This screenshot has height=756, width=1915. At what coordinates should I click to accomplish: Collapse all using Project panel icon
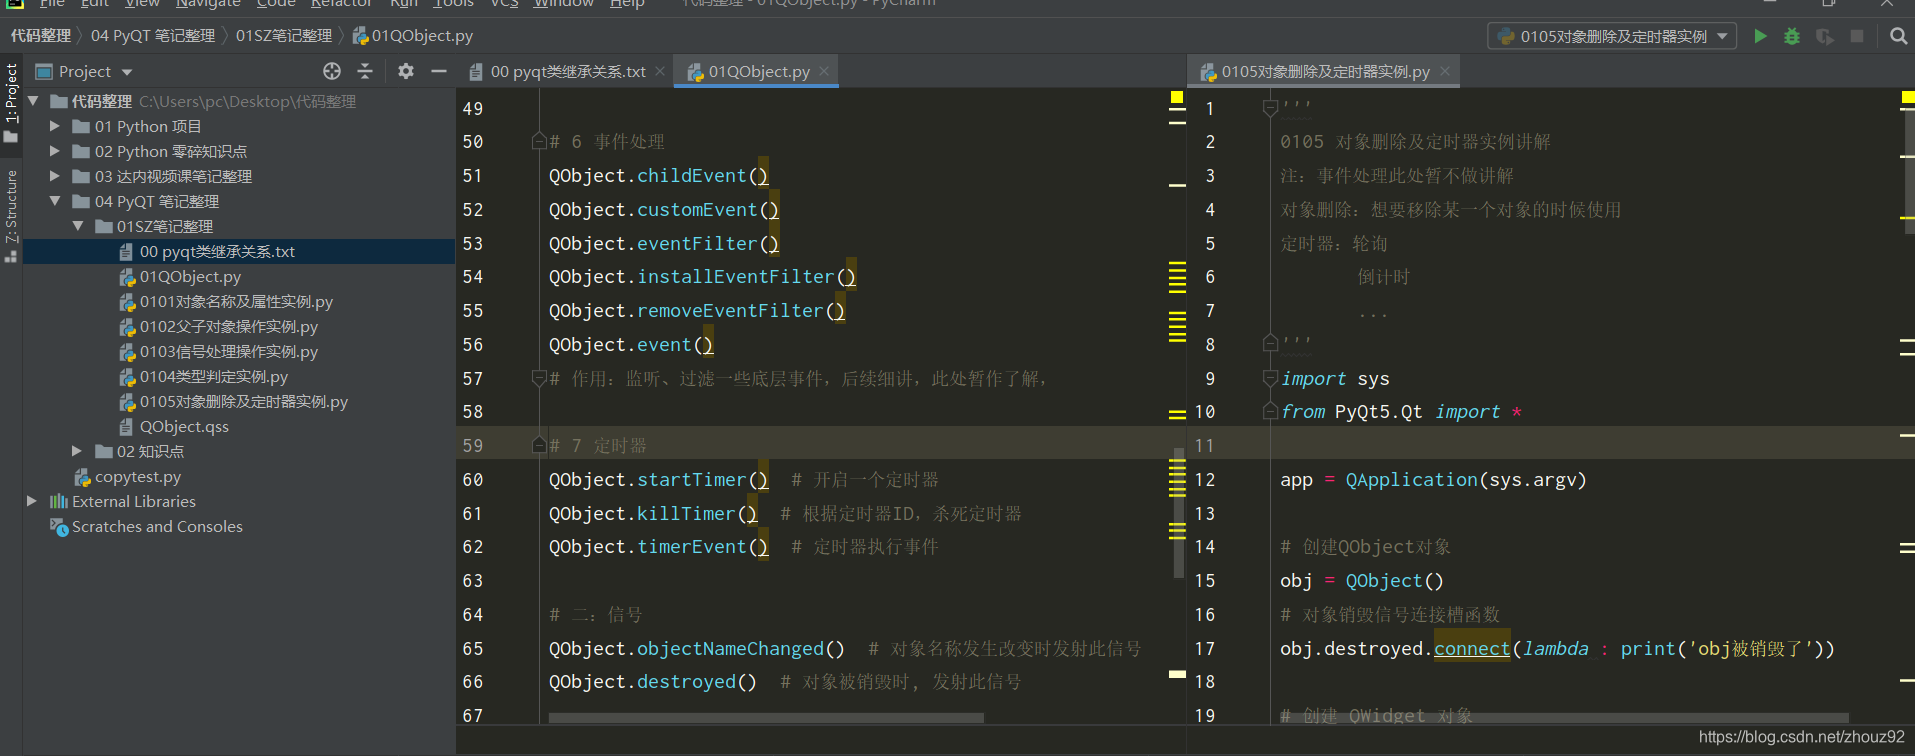pyautogui.click(x=365, y=71)
